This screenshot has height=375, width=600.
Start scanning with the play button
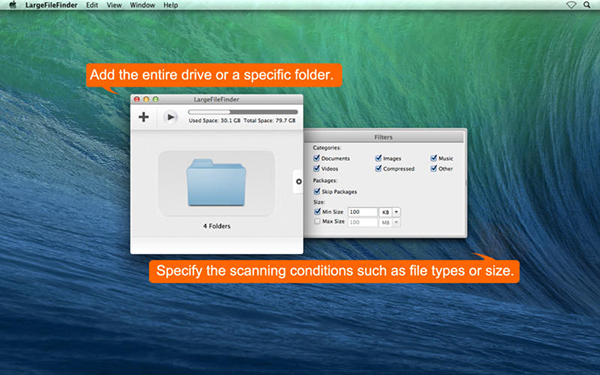click(171, 117)
